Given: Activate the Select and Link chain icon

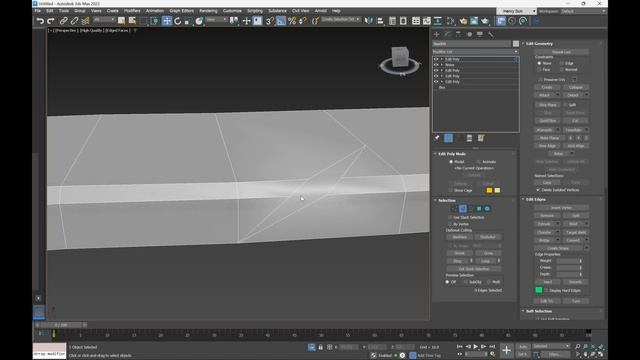Looking at the screenshot, I should click(63, 20).
